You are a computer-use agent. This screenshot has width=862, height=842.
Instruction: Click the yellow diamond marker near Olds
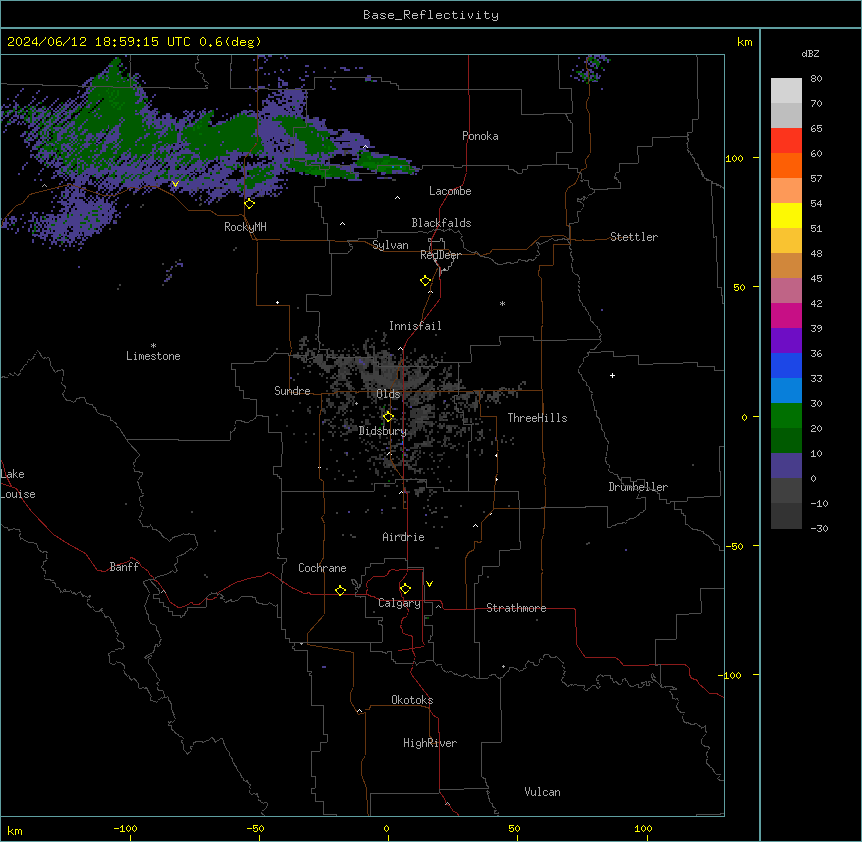(x=388, y=417)
